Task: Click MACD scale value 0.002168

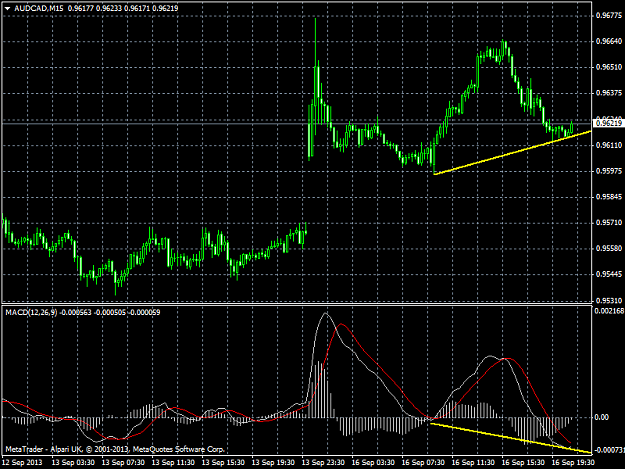Action: pyautogui.click(x=609, y=311)
